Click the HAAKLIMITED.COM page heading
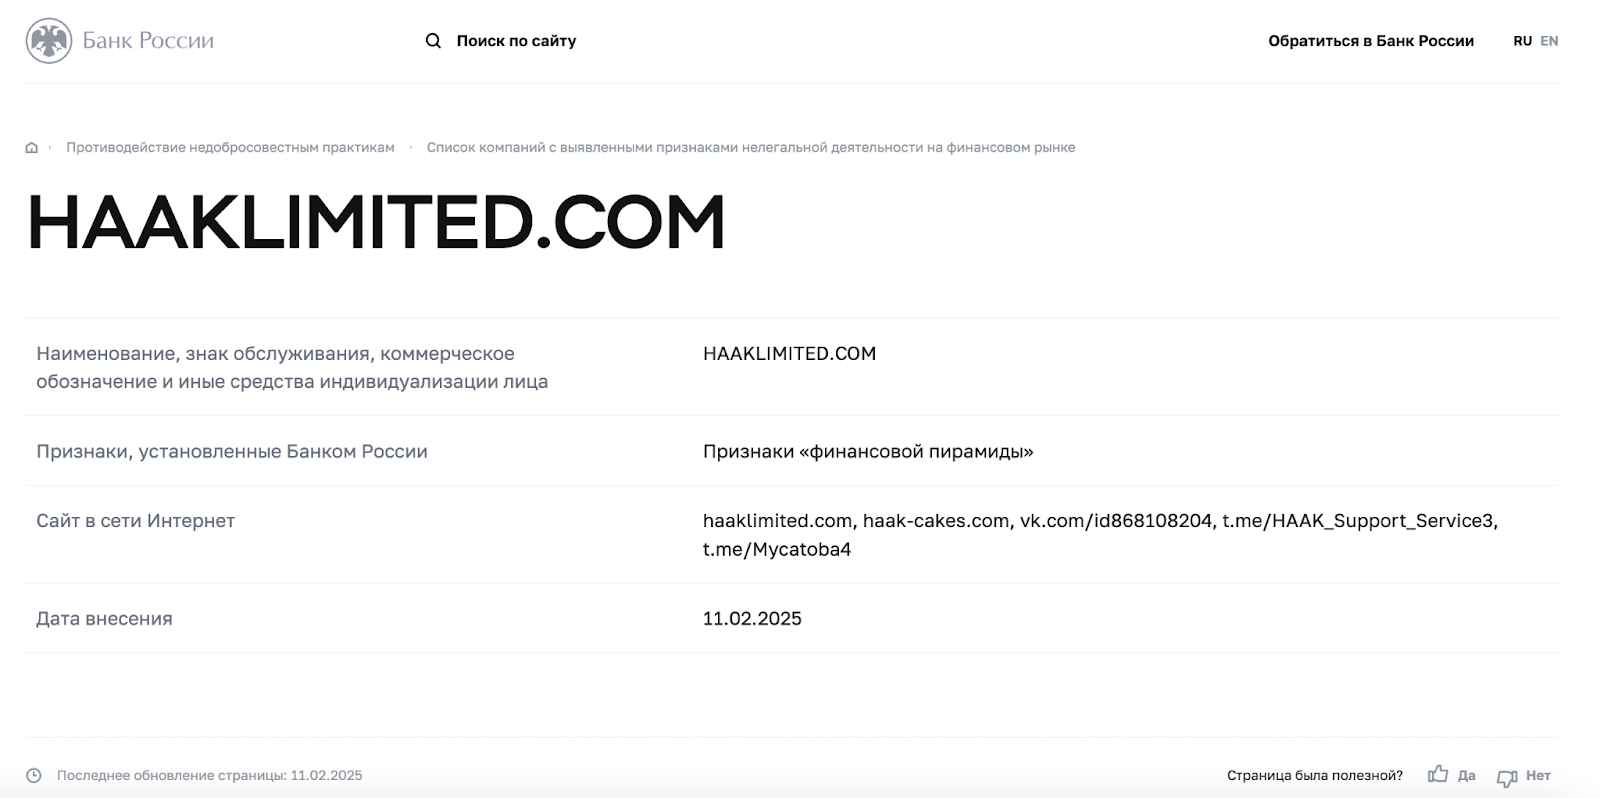 pyautogui.click(x=376, y=222)
